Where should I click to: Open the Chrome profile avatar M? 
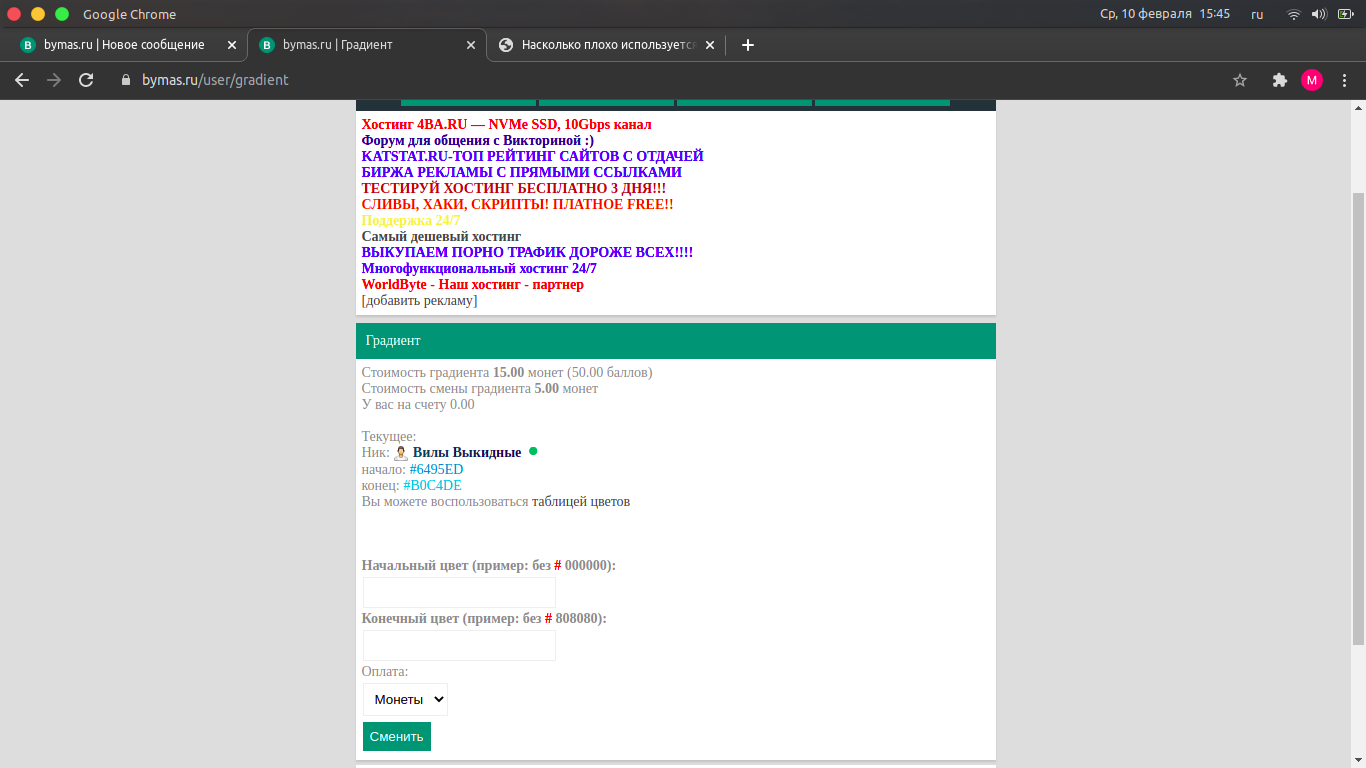point(1311,80)
